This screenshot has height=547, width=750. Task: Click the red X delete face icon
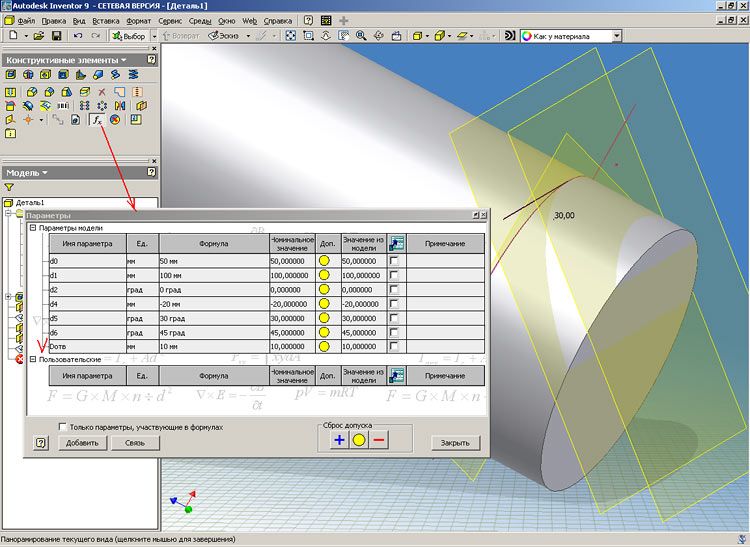pyautogui.click(x=101, y=92)
